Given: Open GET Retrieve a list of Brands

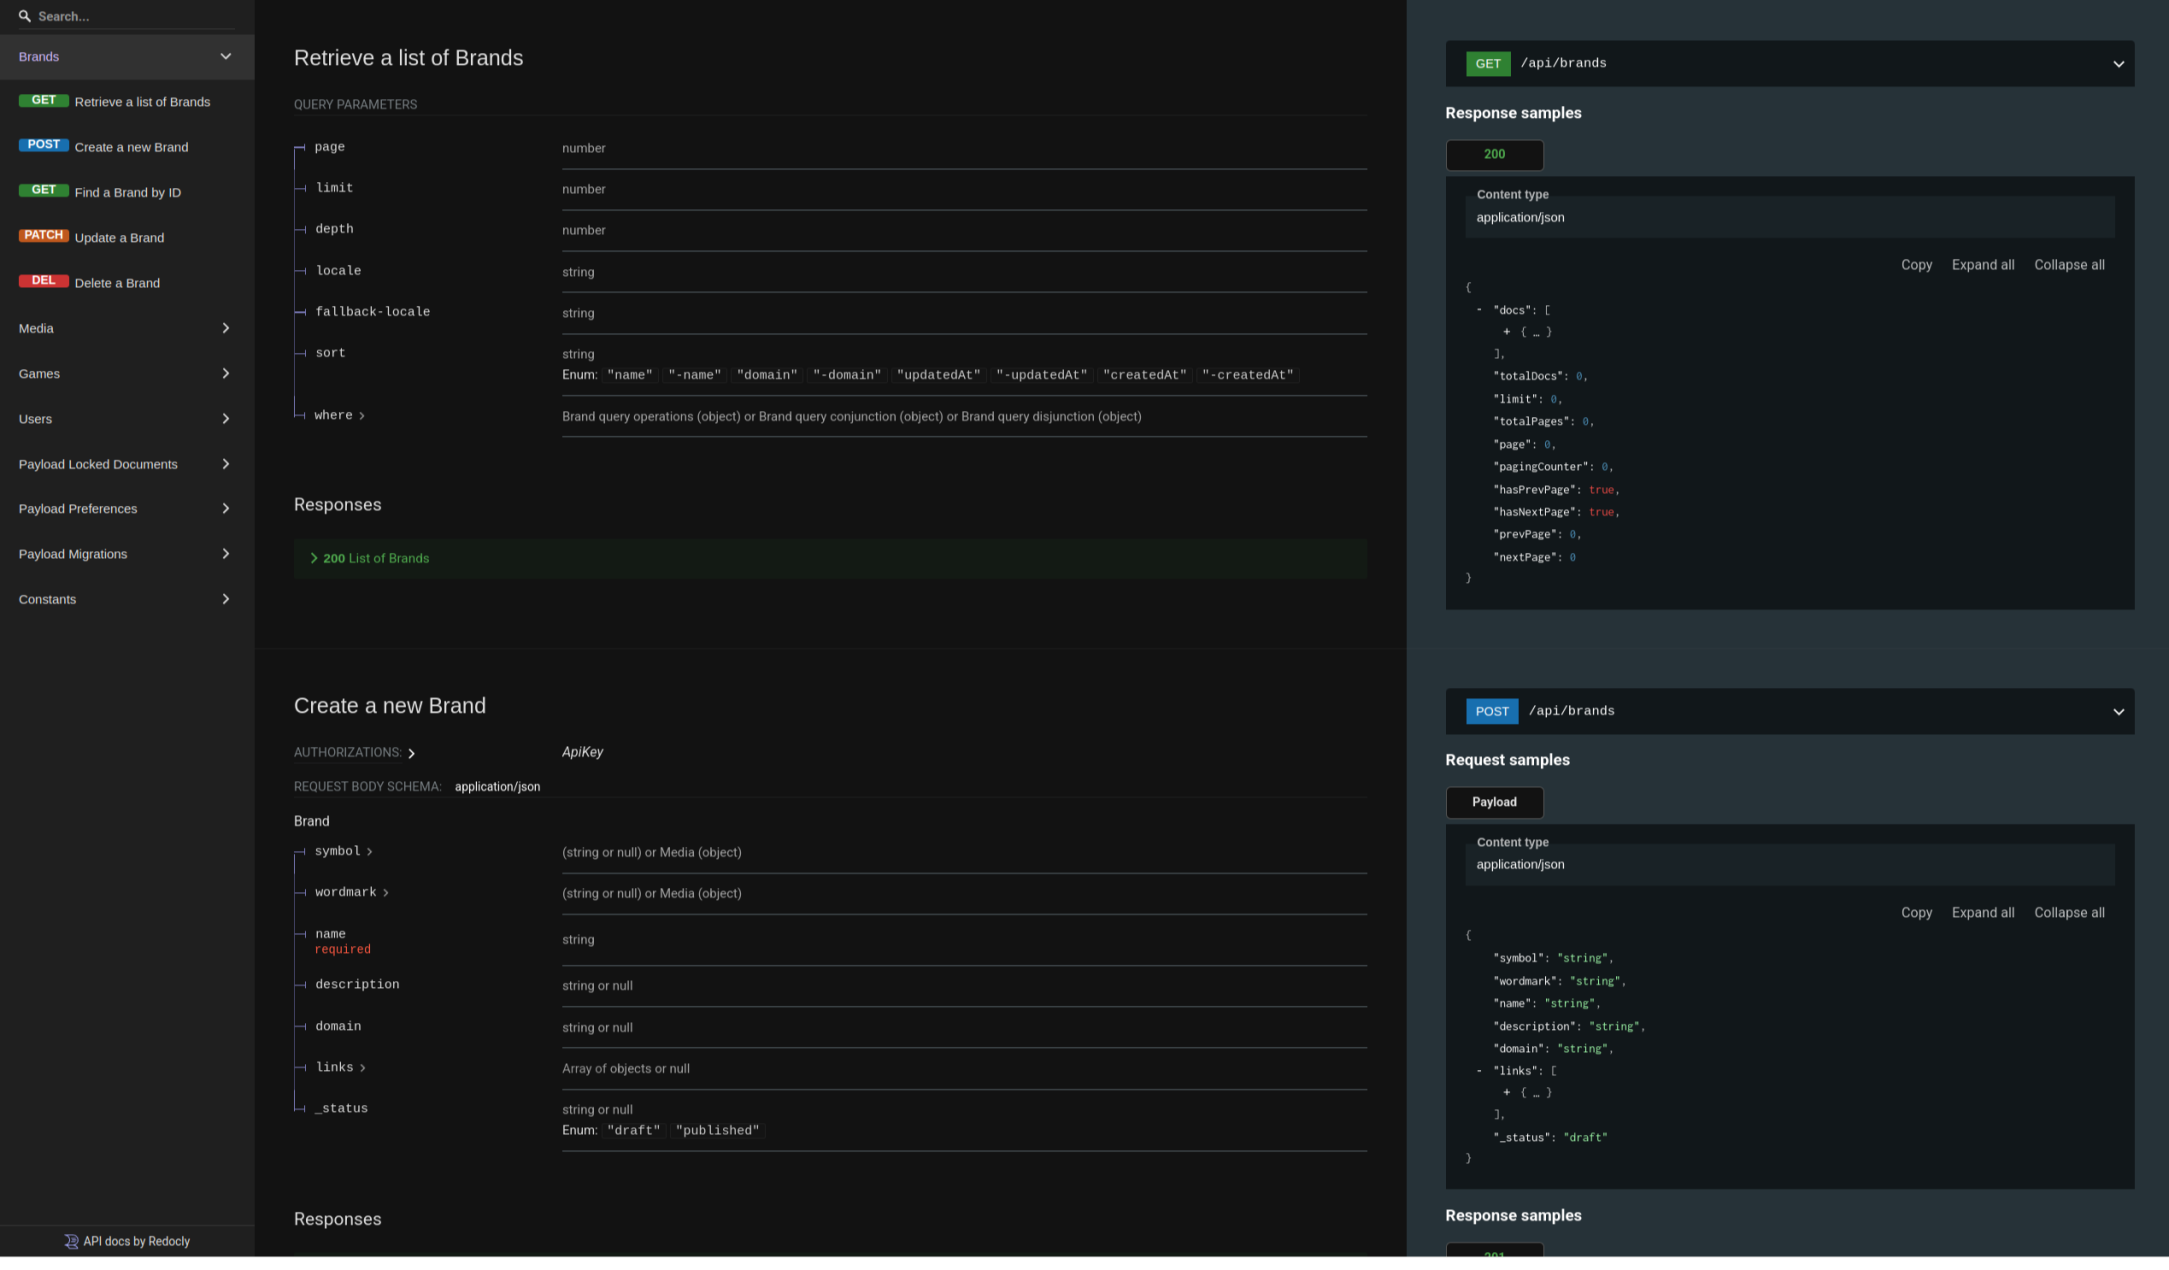Looking at the screenshot, I should coord(142,102).
